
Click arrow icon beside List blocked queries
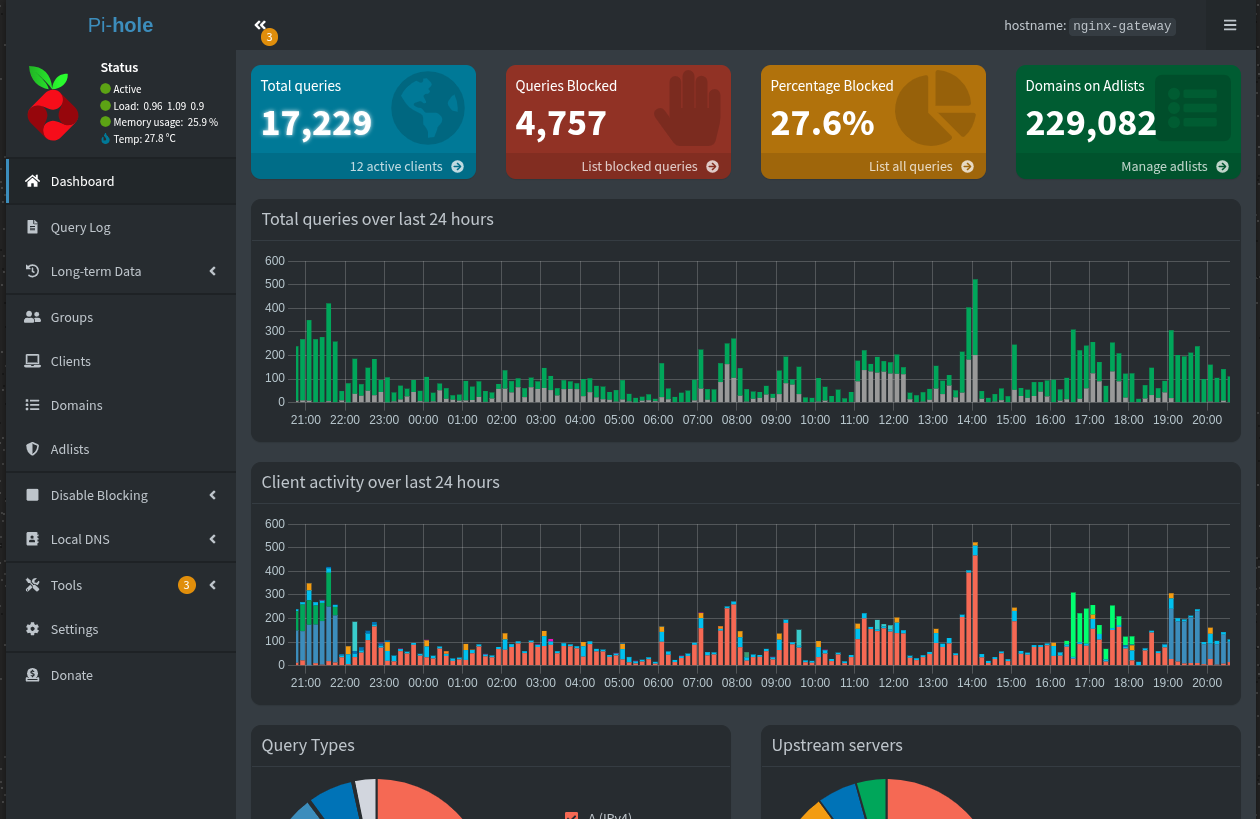pyautogui.click(x=712, y=167)
